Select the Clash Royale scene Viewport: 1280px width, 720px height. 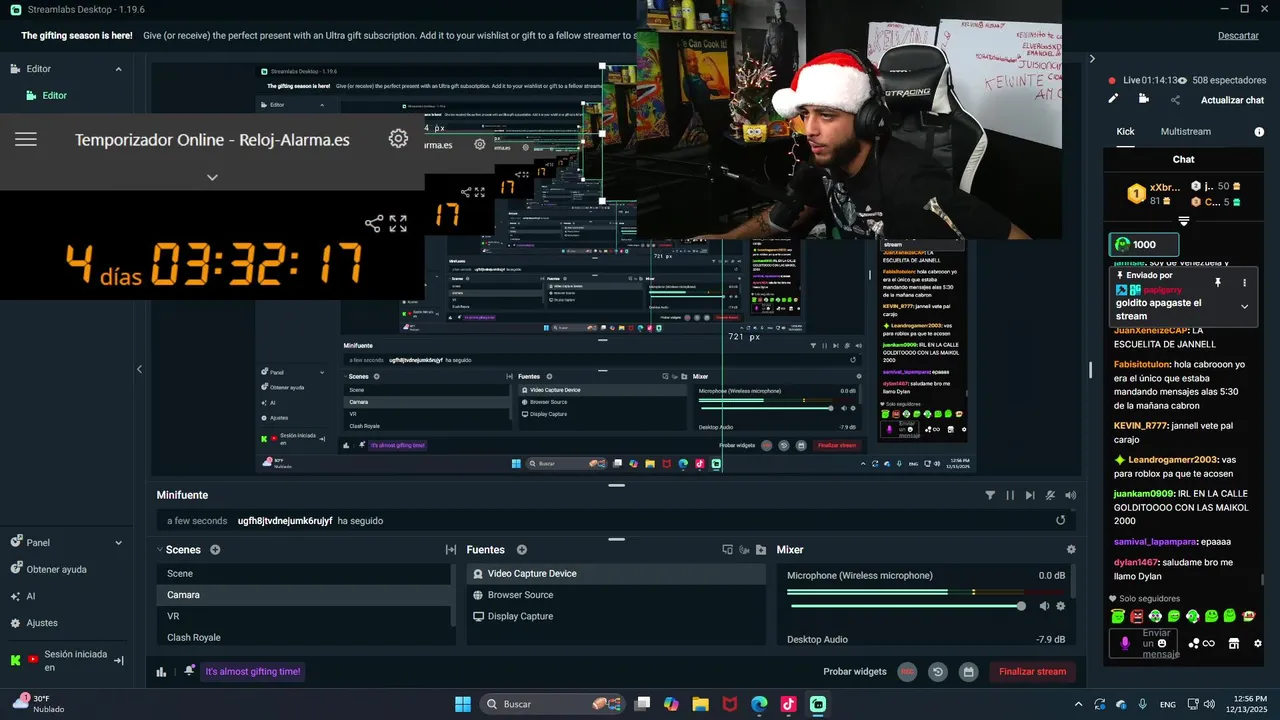coord(304,637)
